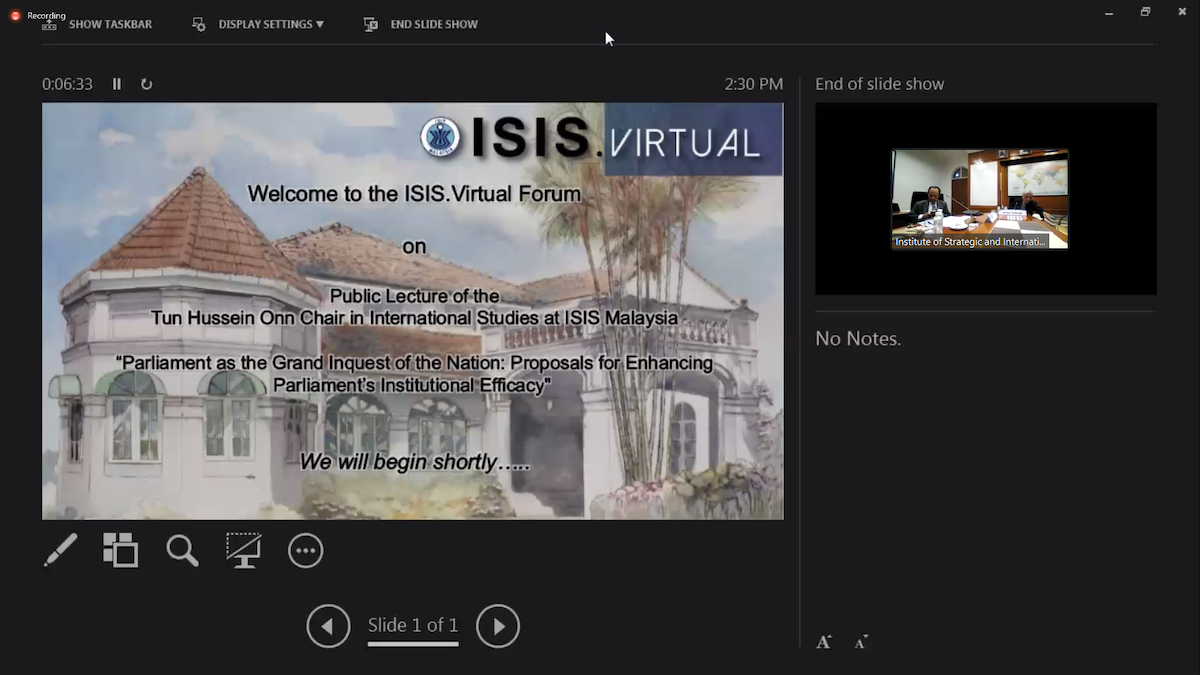Zoom into the slide with magnifier

coord(182,550)
